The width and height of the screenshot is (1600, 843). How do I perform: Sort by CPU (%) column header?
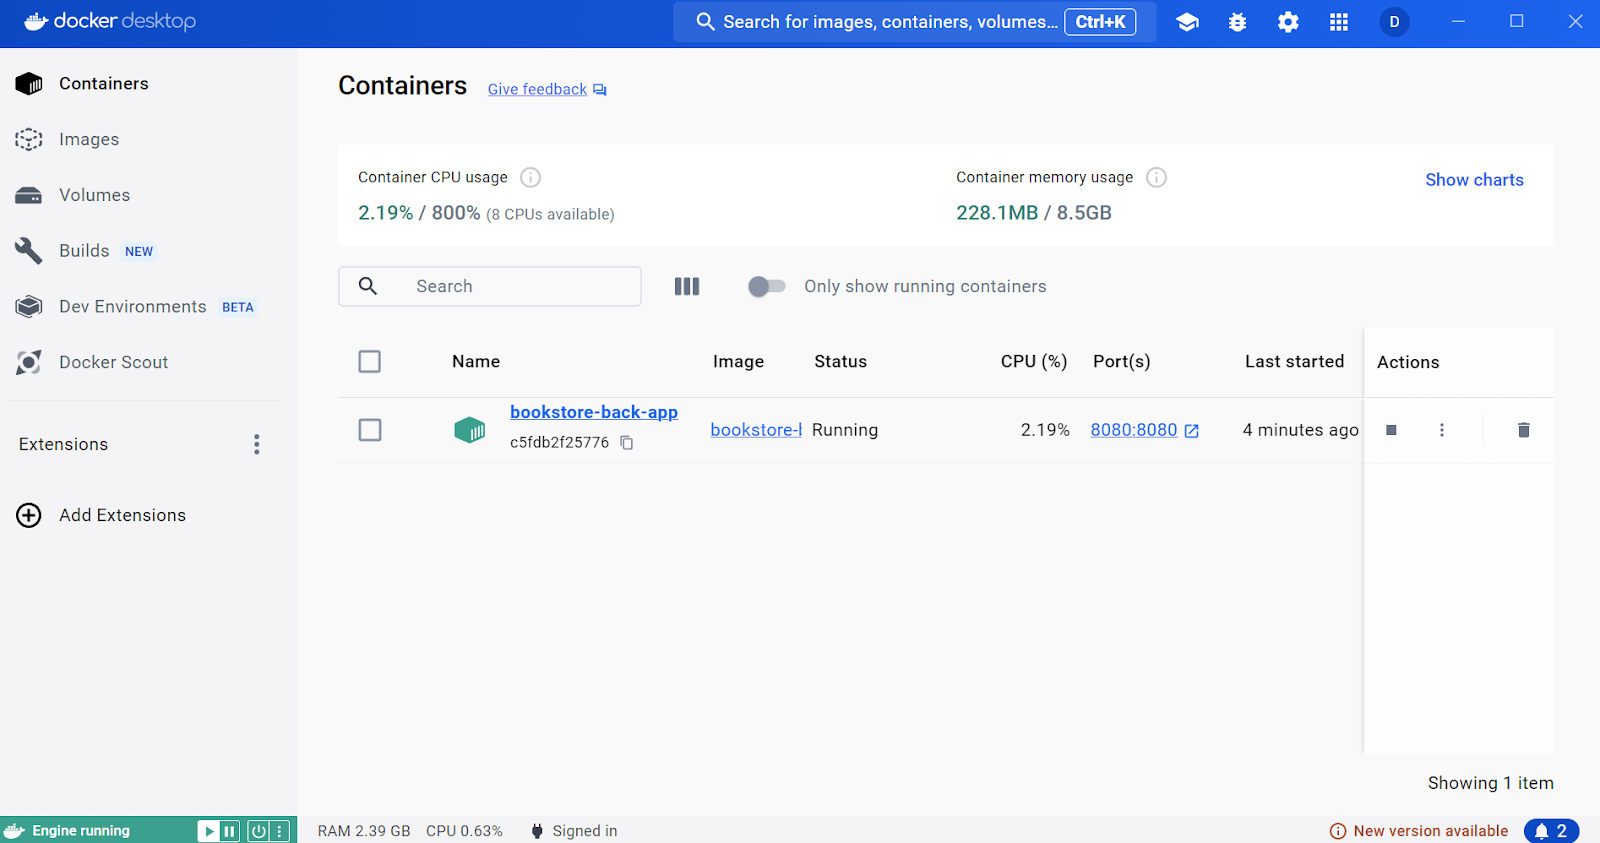coord(1034,361)
